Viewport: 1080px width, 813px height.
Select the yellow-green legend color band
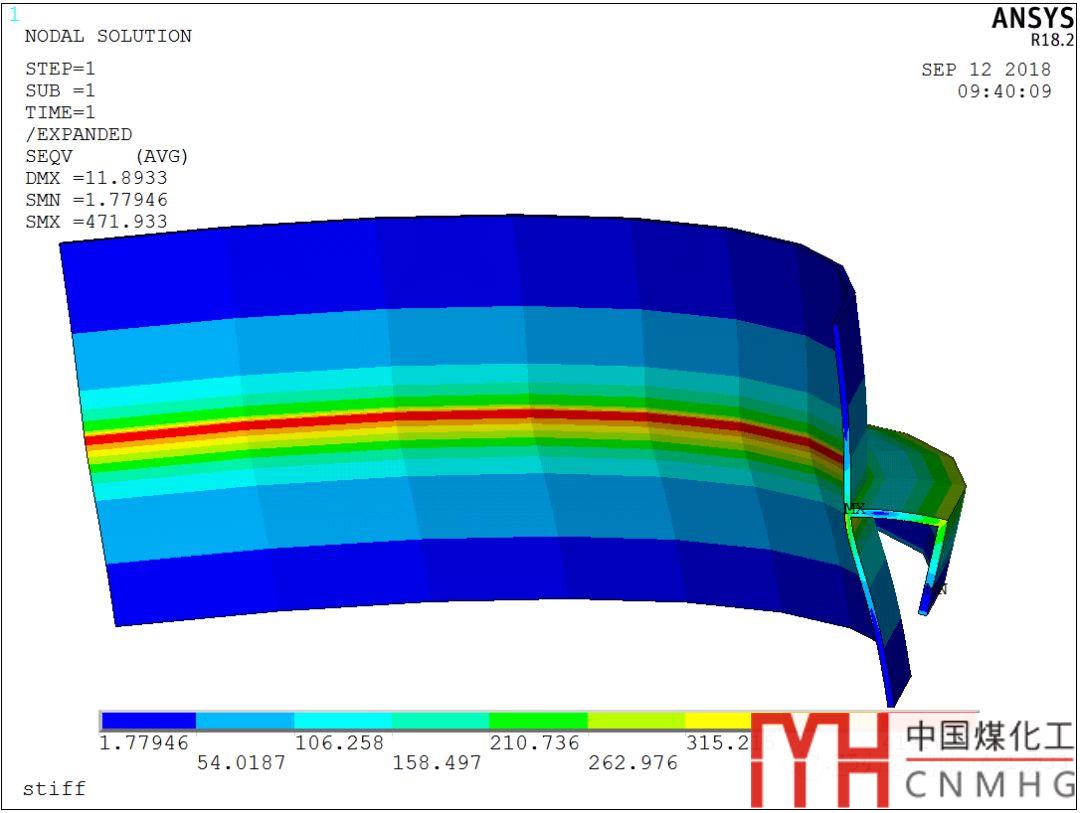tap(636, 721)
